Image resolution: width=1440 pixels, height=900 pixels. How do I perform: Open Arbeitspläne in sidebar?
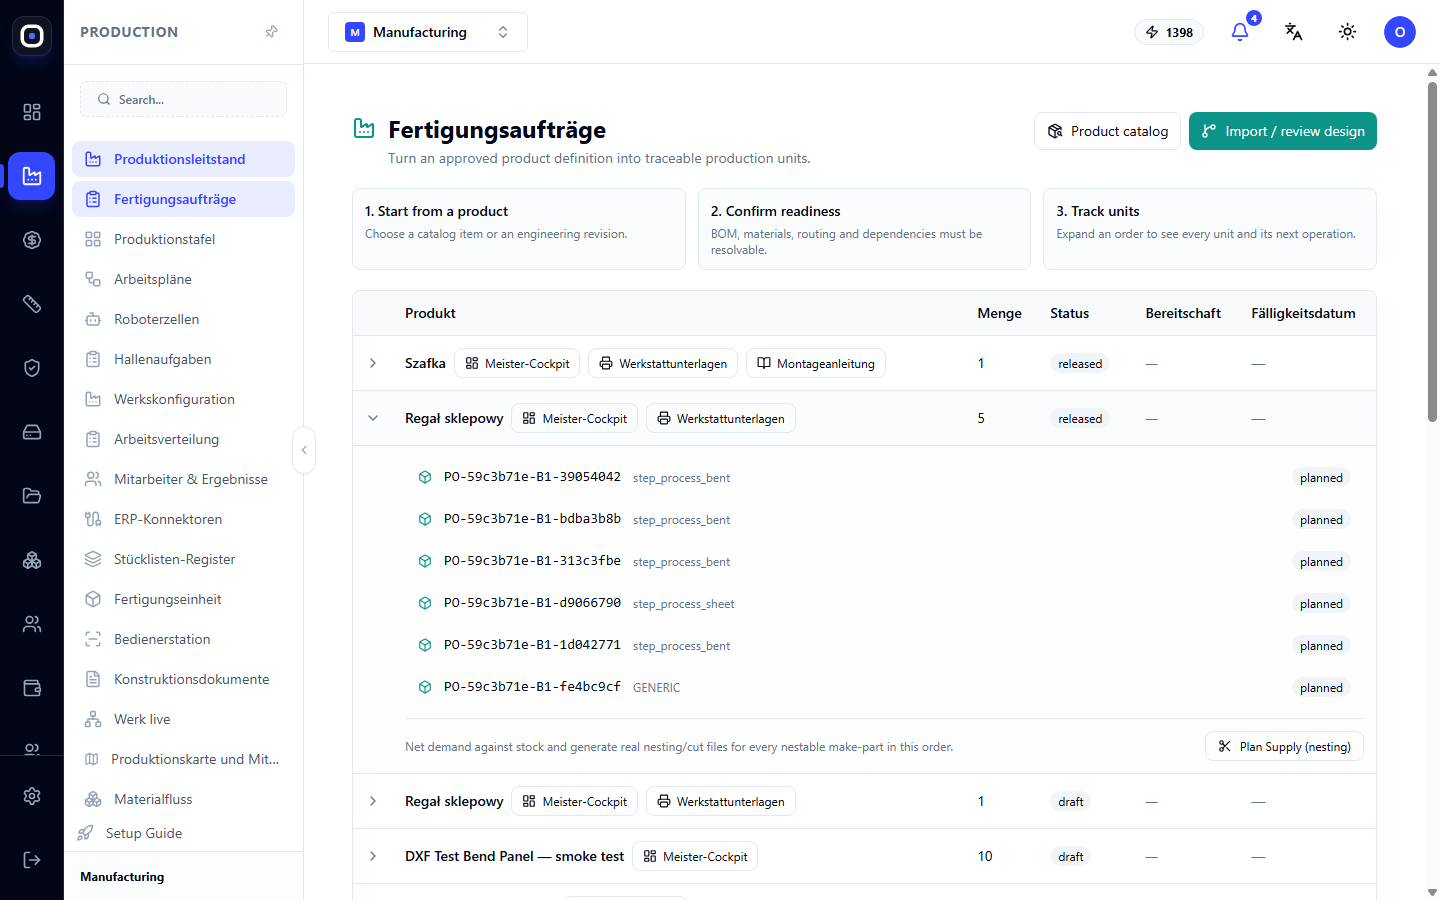click(x=183, y=279)
